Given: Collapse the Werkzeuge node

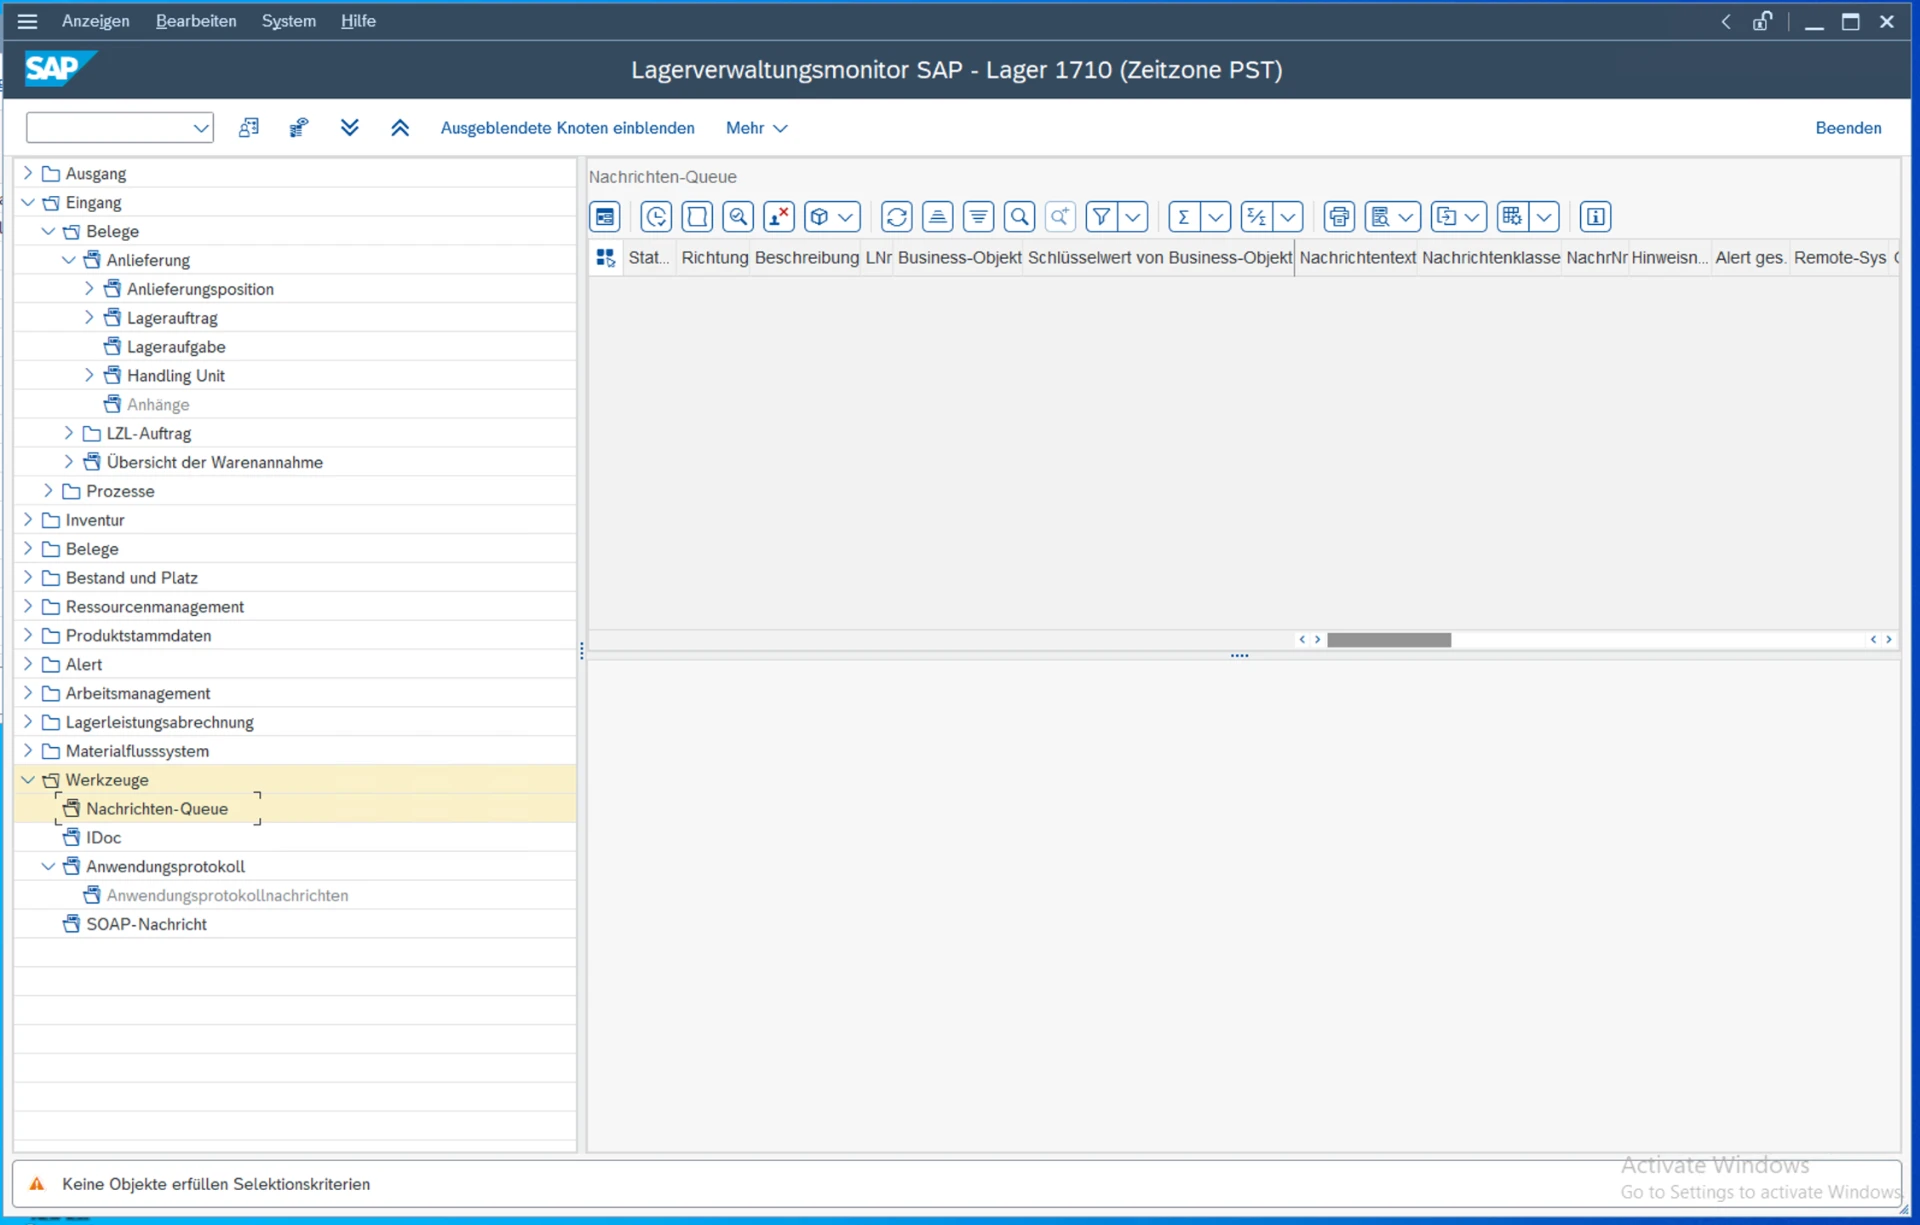Looking at the screenshot, I should pyautogui.click(x=28, y=780).
